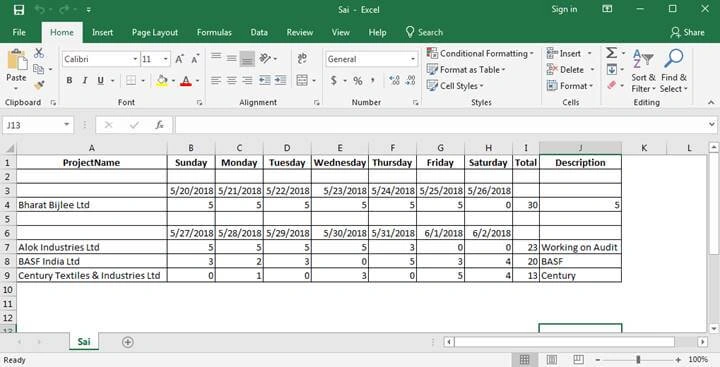Click Find & Select button
This screenshot has width=720, height=367.
[674, 70]
